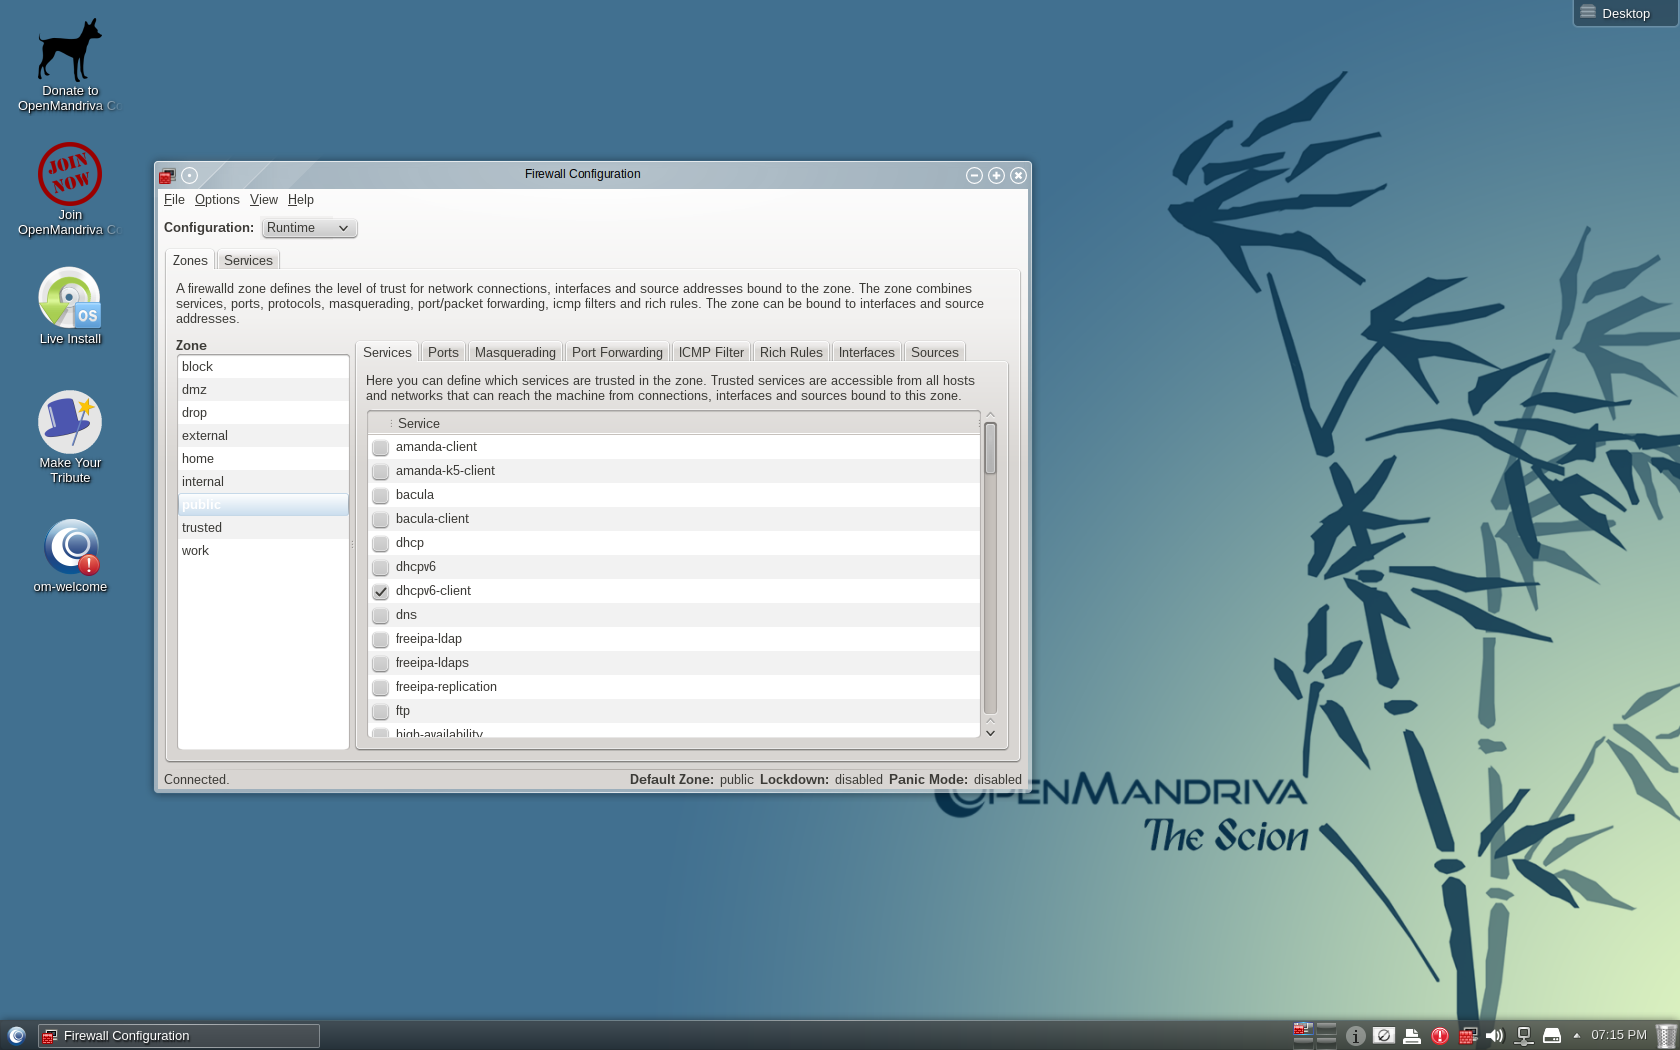Click the 07:15 PM clock in taskbar

tap(1618, 1035)
